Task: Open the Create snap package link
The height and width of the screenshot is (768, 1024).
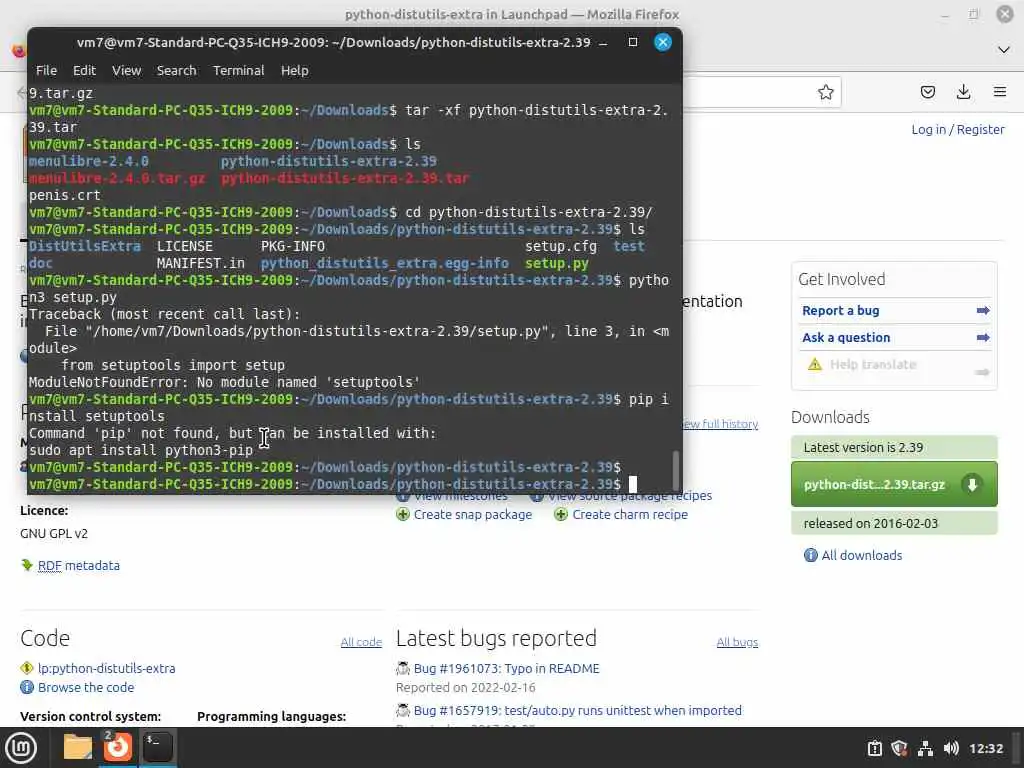Action: [473, 515]
